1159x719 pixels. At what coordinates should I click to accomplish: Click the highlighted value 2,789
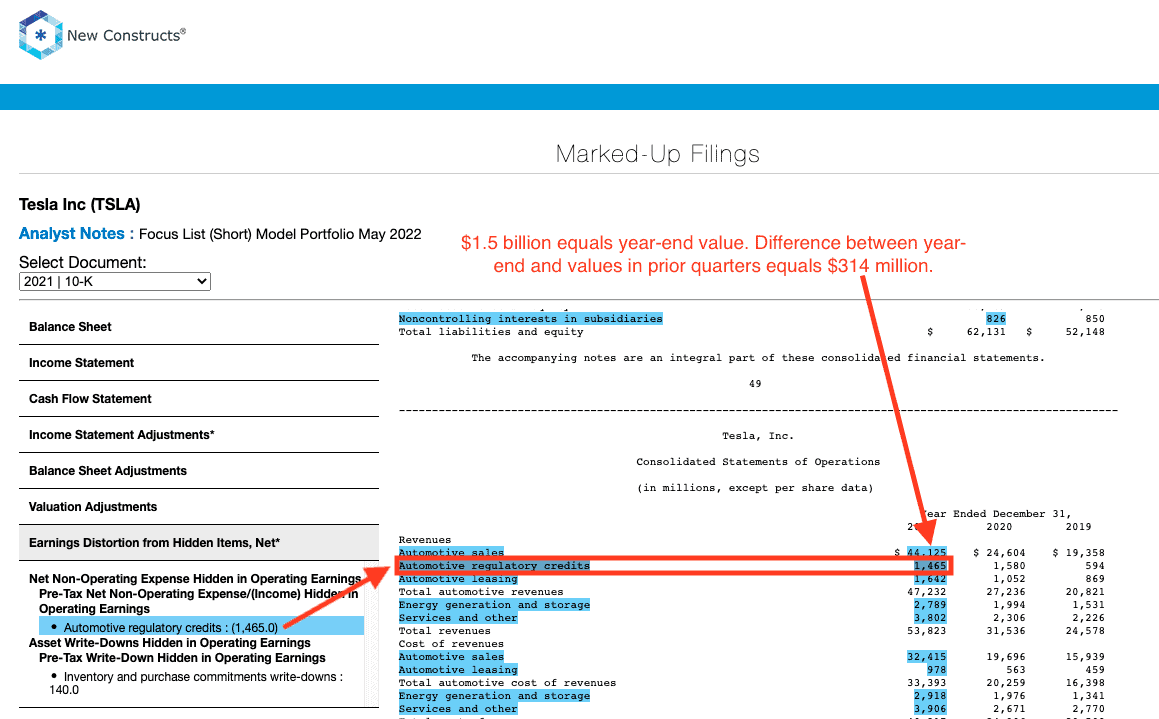click(930, 604)
